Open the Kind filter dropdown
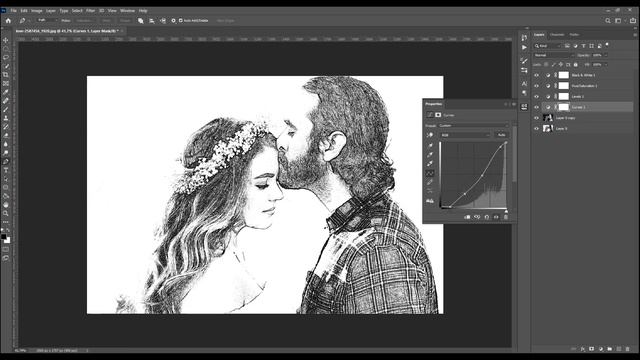Viewport: 640px width, 360px height. [x=548, y=46]
